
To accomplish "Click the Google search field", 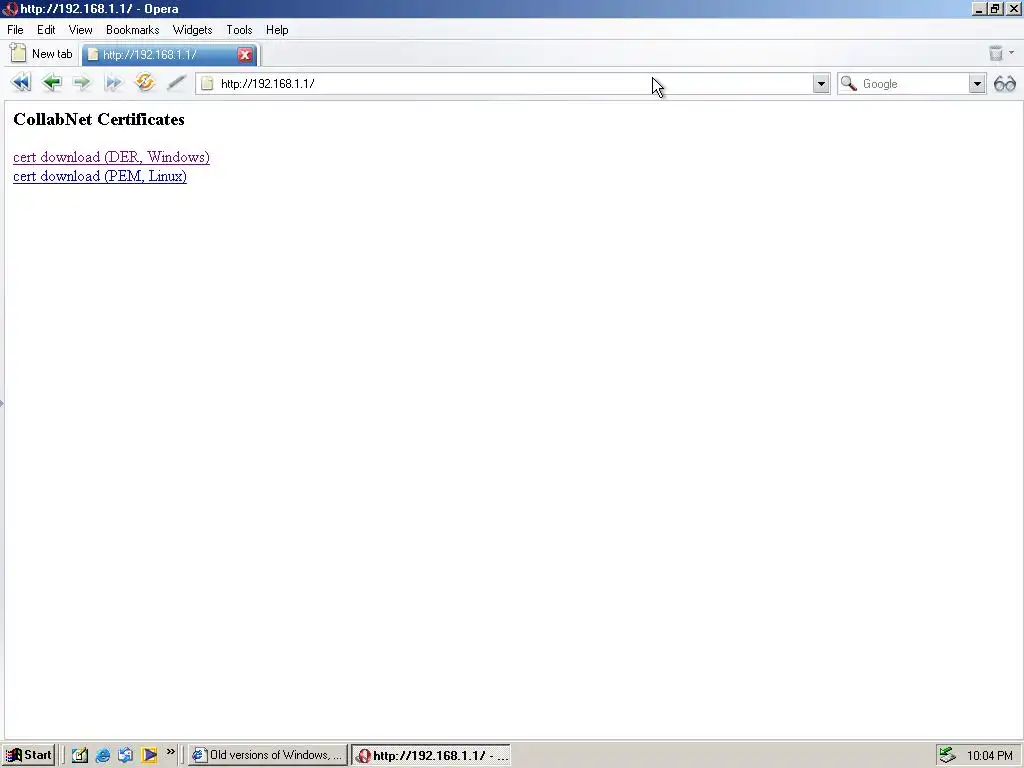I will (x=913, y=84).
